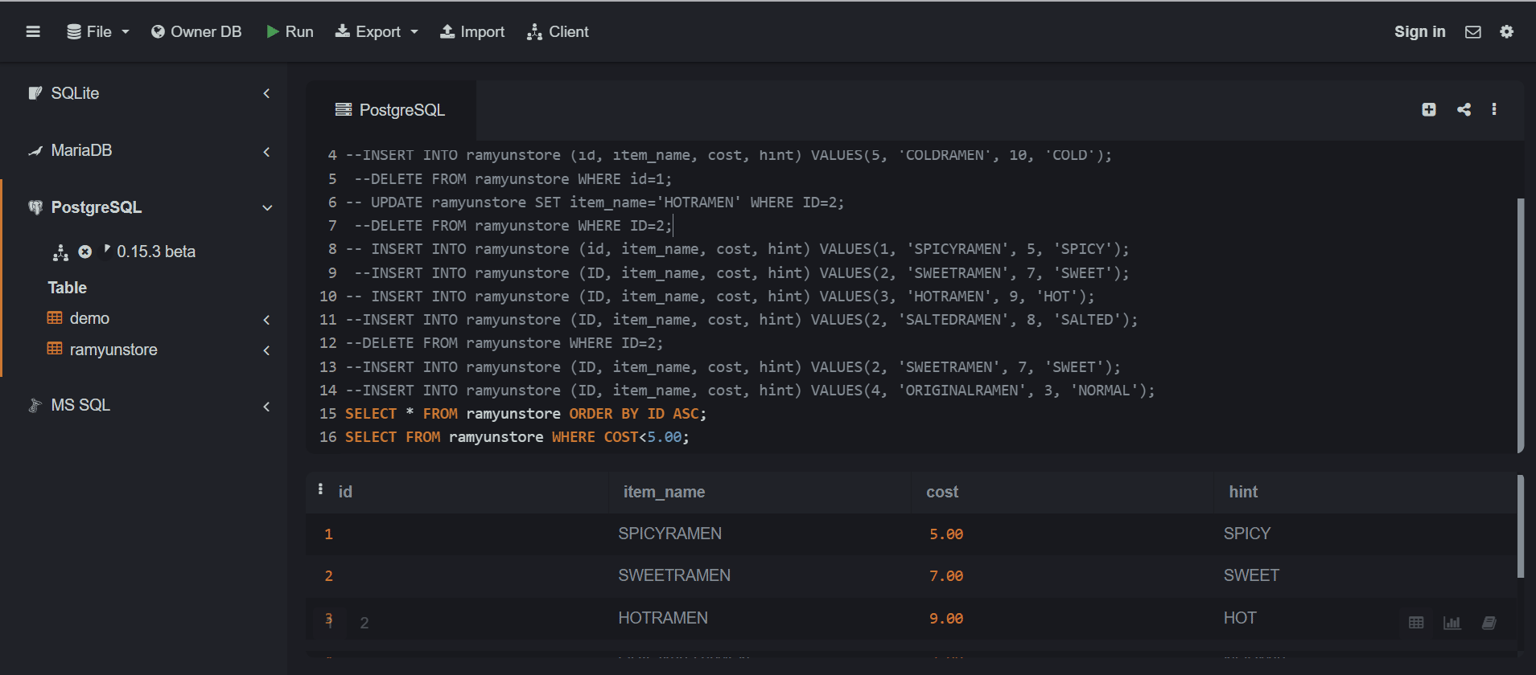Click the 0.15.3 beta version label
This screenshot has height=675, width=1536.
(x=156, y=252)
